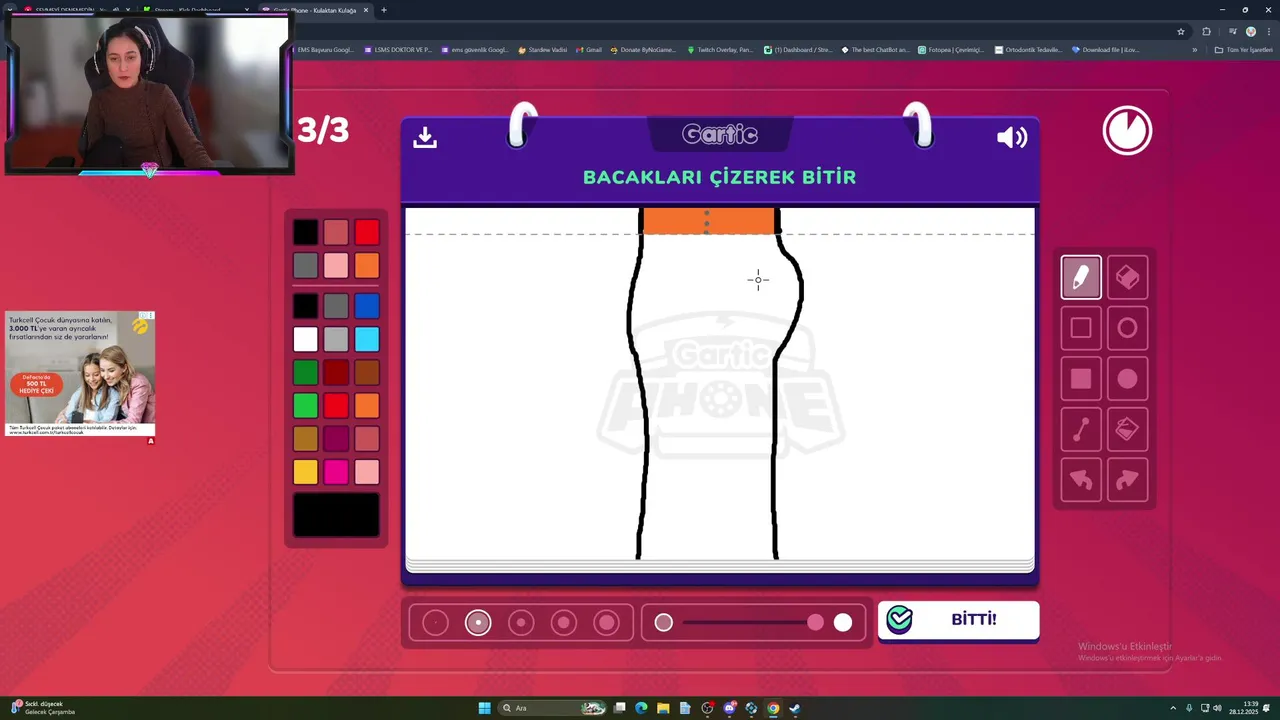Screen dimensions: 1280x720
Task: Expand the bookmarks bar overflow chevron
Action: point(1194,50)
